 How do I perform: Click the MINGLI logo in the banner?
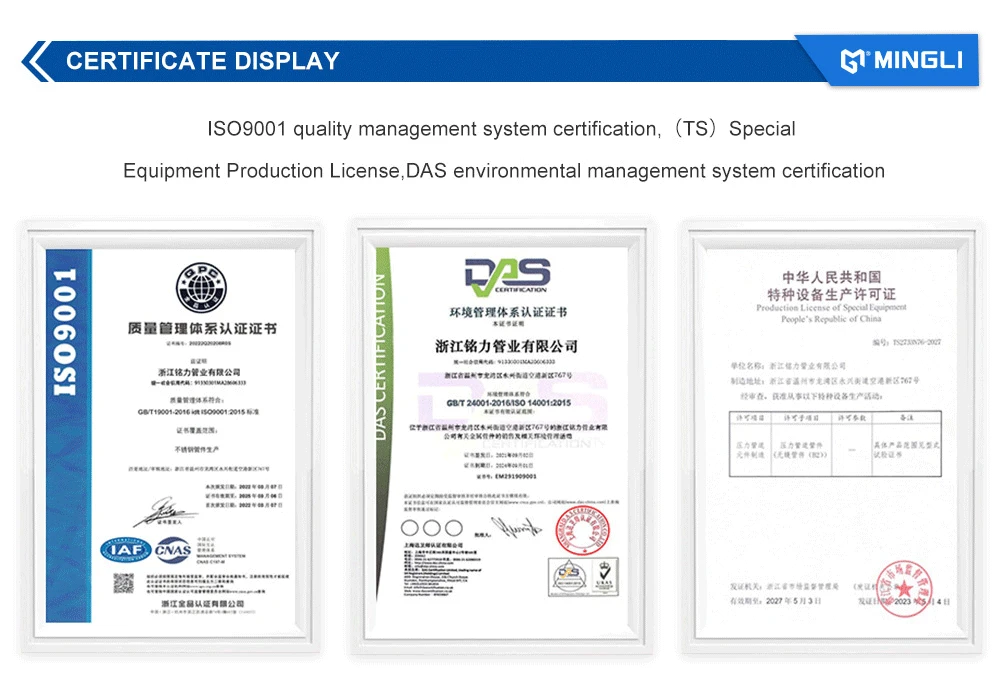tap(902, 61)
